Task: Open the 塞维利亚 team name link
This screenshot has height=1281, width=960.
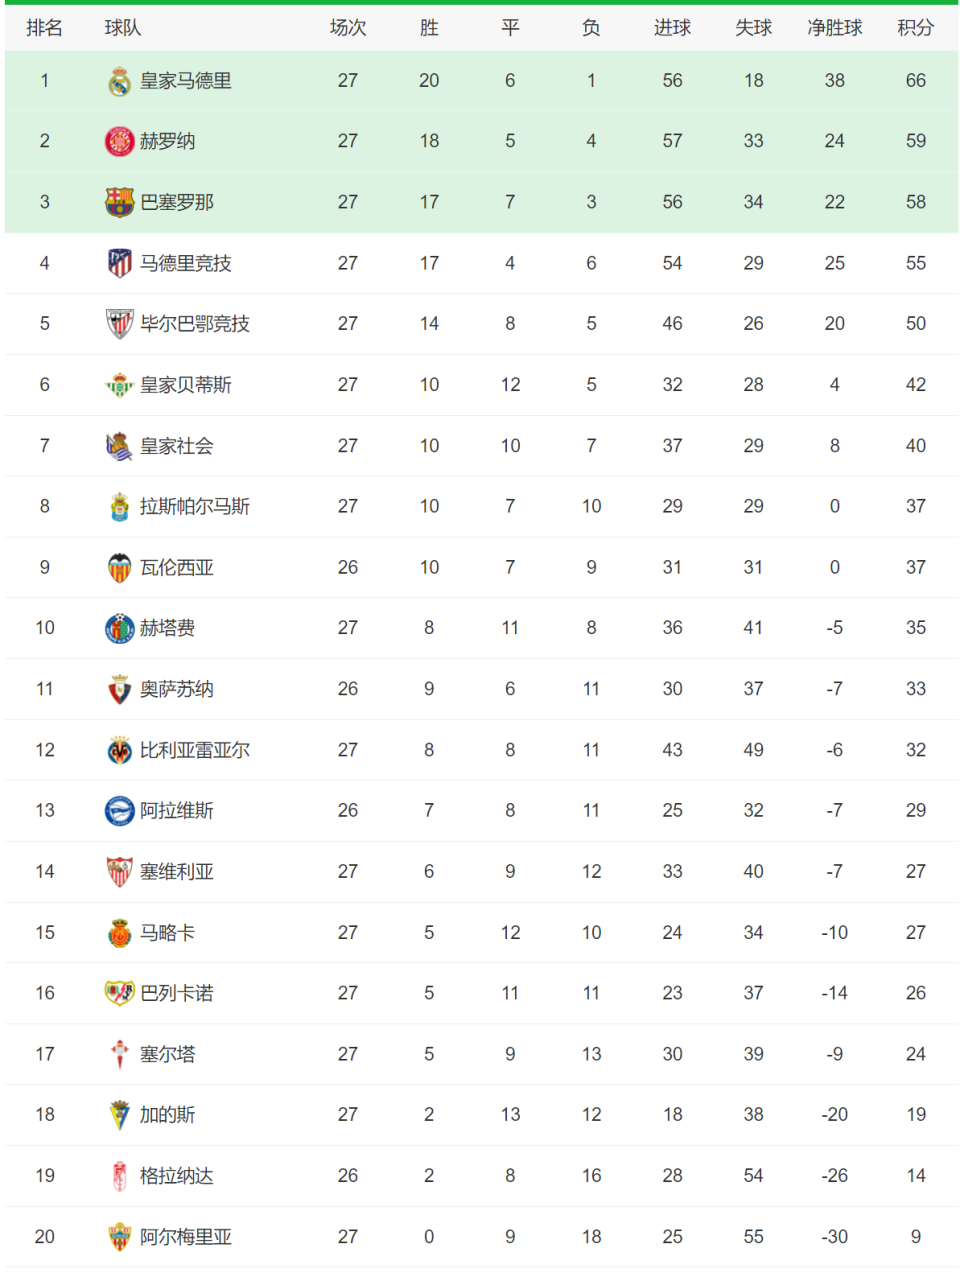Action: 177,872
